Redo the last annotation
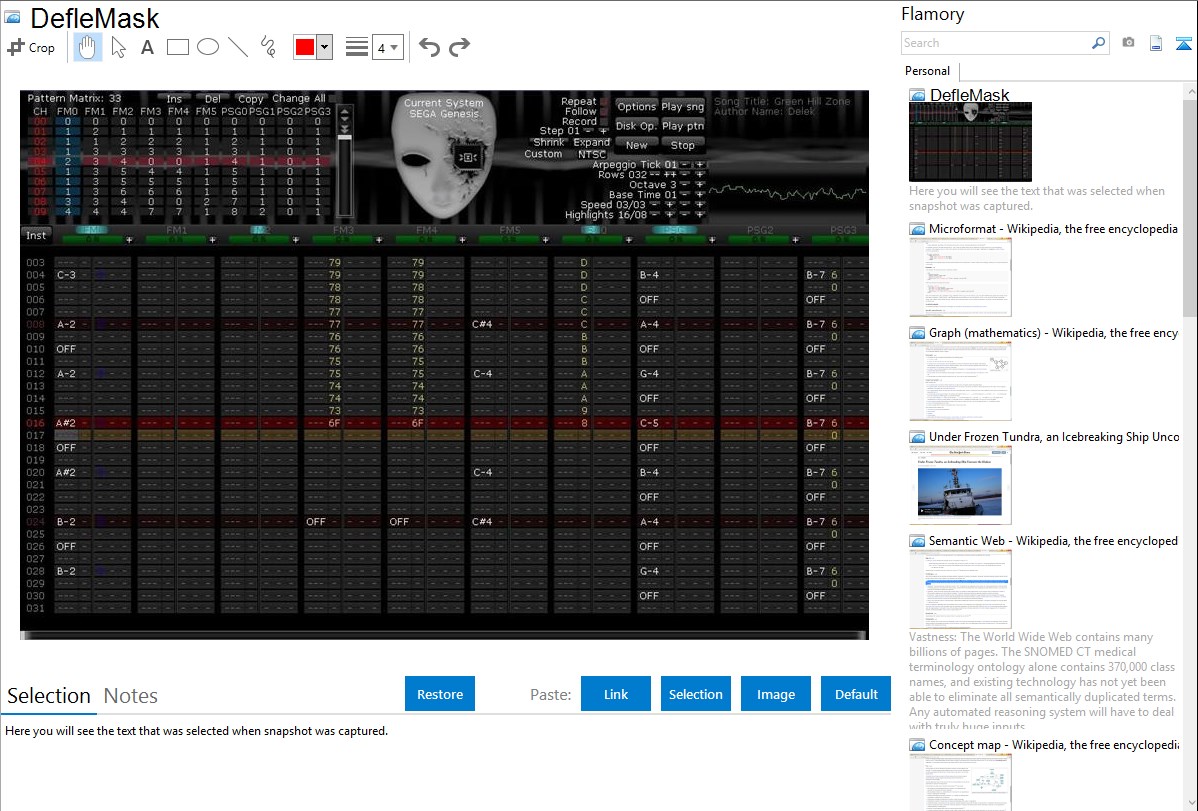The height and width of the screenshot is (811, 1198). pos(459,47)
